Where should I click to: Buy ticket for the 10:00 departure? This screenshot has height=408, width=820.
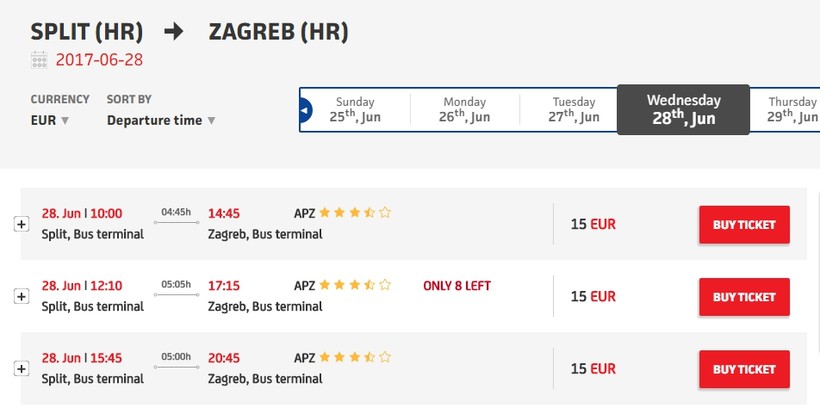pos(743,225)
